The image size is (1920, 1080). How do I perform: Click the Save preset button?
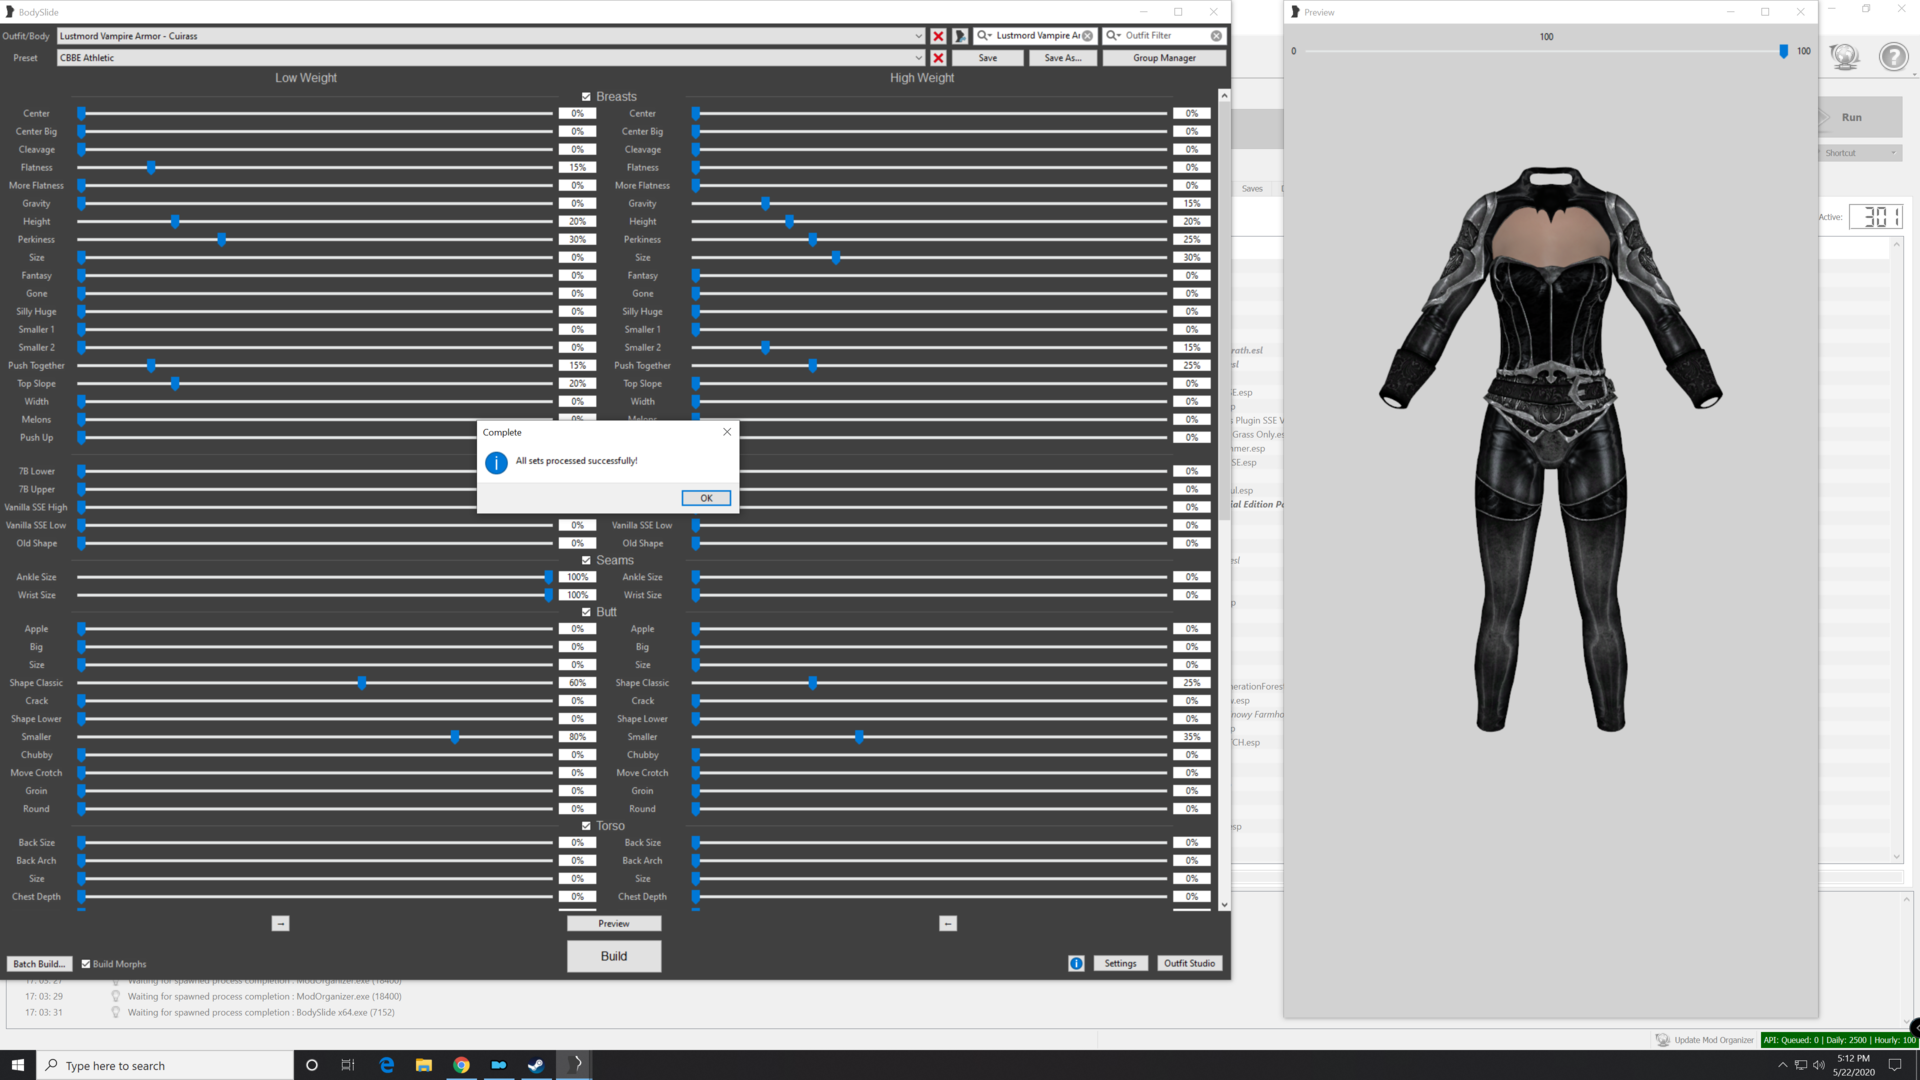988,58
